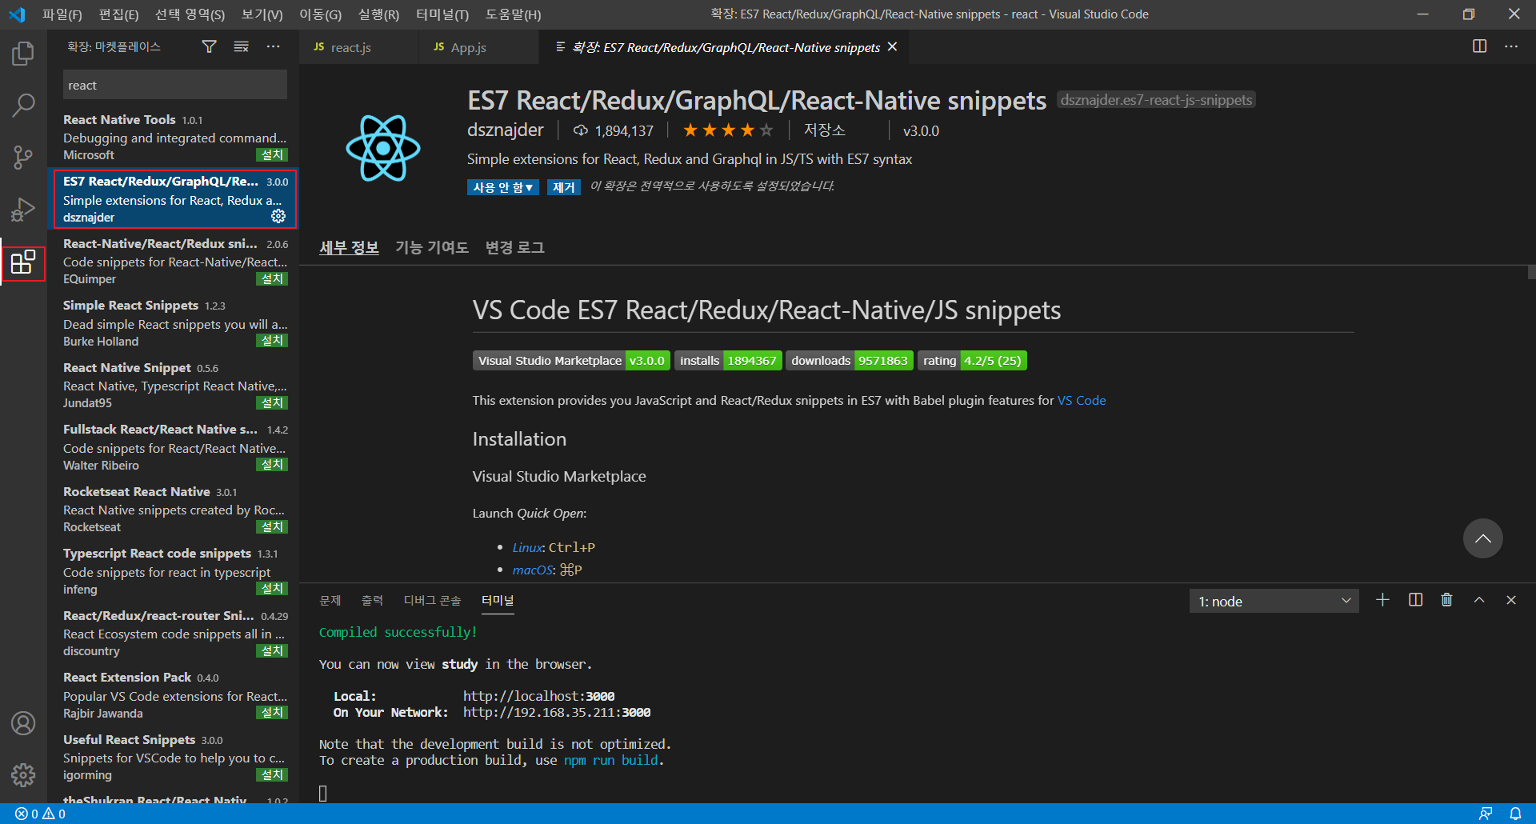
Task: Click the extension search field with 'react'
Action: coord(175,85)
